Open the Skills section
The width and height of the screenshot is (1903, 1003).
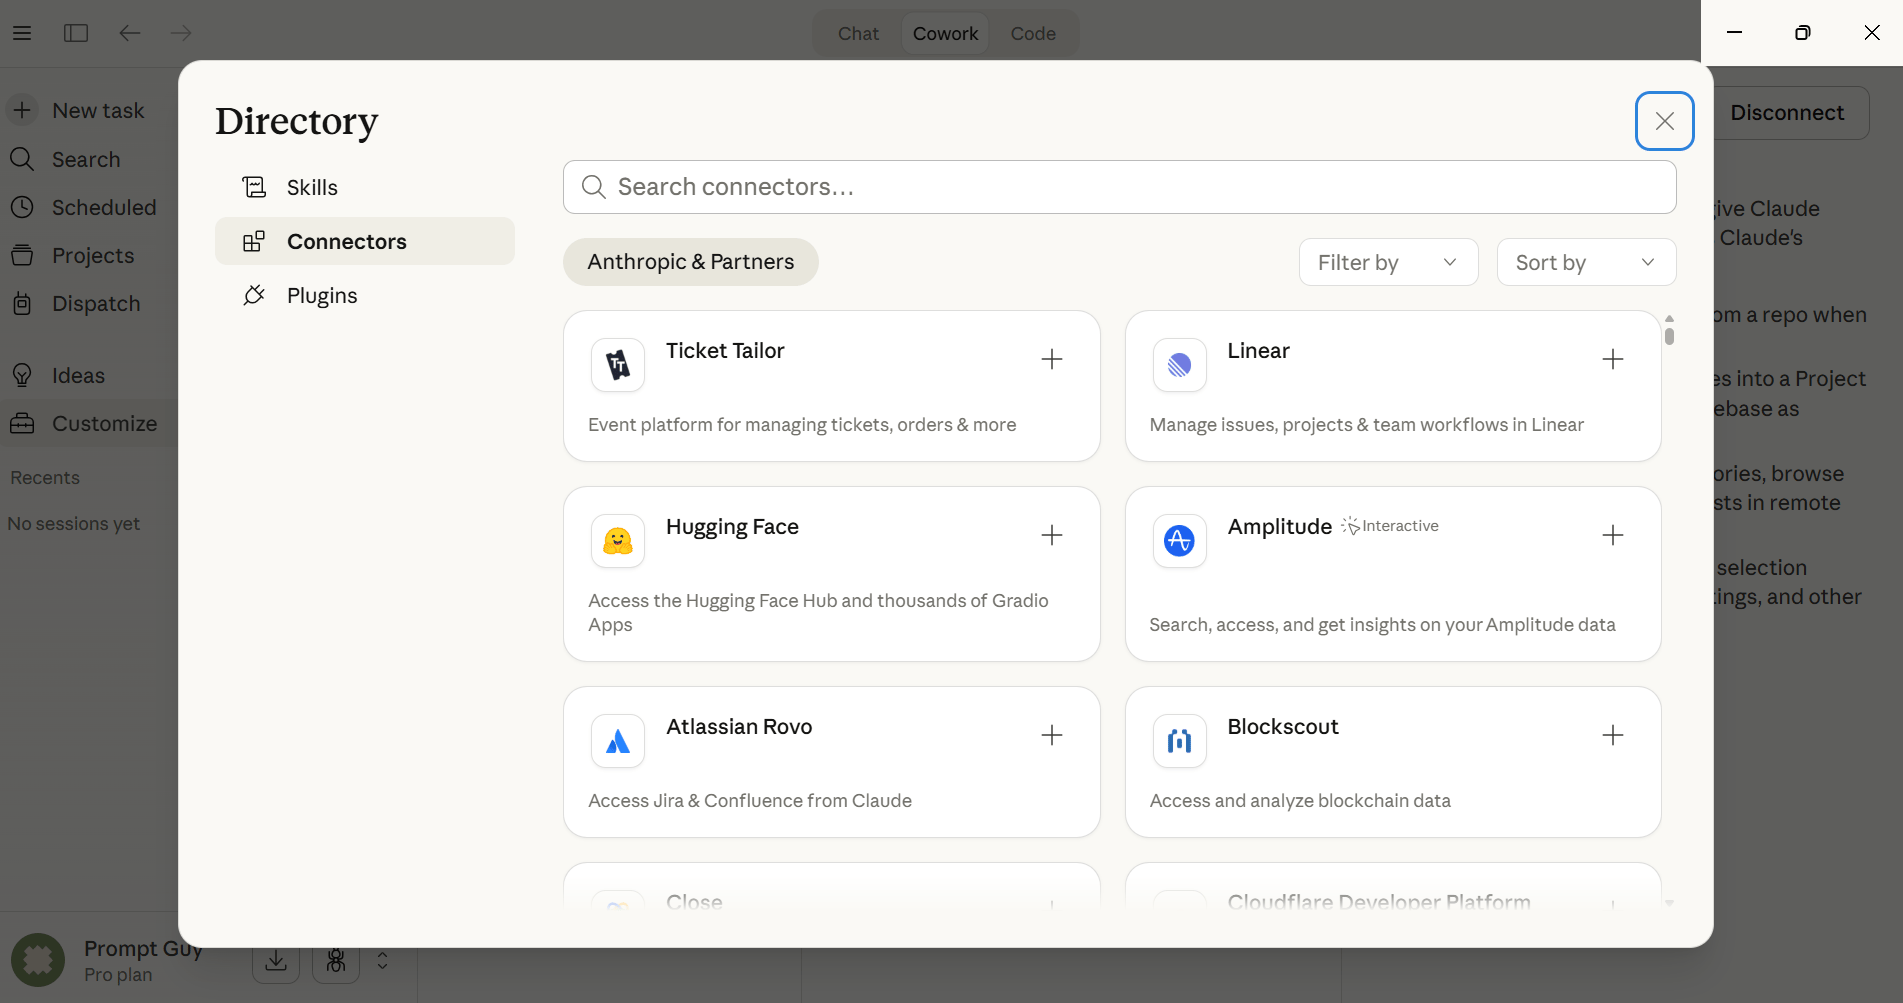tap(365, 187)
